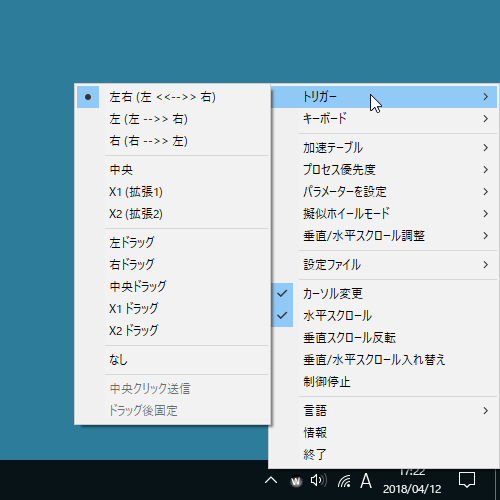Enable 垂直スクロール反転 option
This screenshot has height=500, width=500.
[384, 338]
